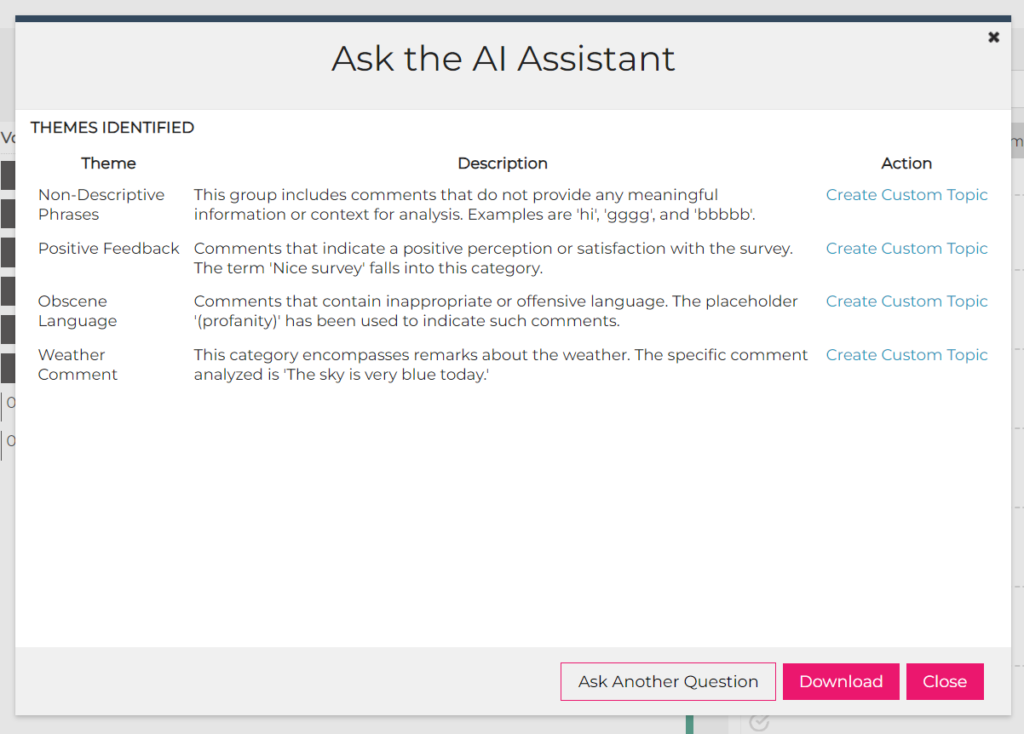Viewport: 1024px width, 734px height.
Task: Create Custom Topic for Weather Comment
Action: (906, 355)
